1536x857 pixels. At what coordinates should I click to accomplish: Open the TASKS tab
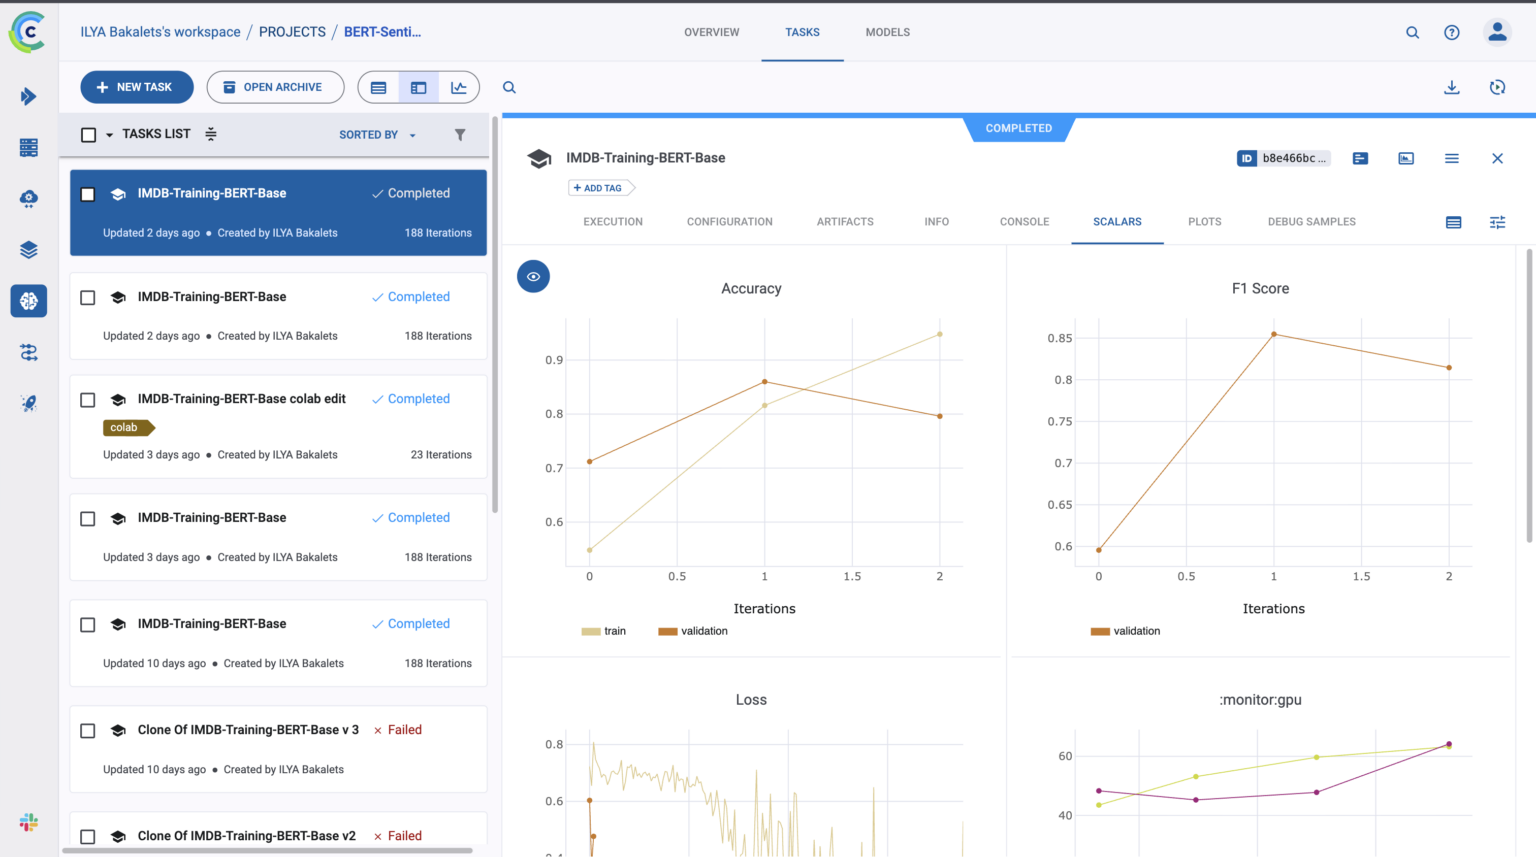click(802, 32)
